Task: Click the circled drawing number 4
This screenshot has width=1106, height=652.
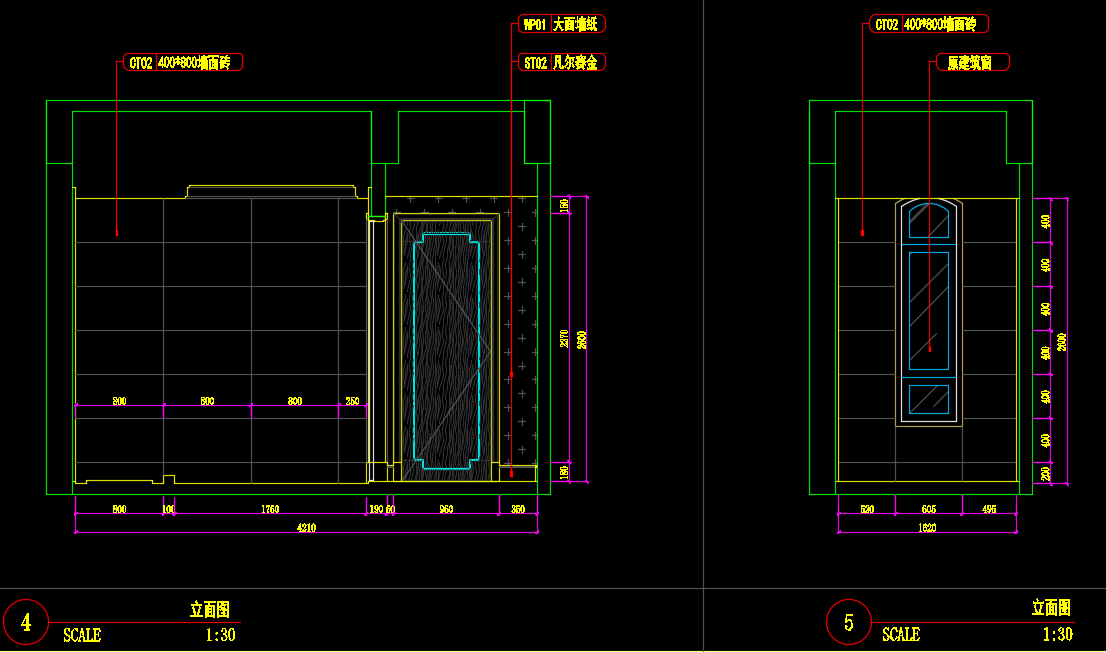Action: (x=26, y=623)
